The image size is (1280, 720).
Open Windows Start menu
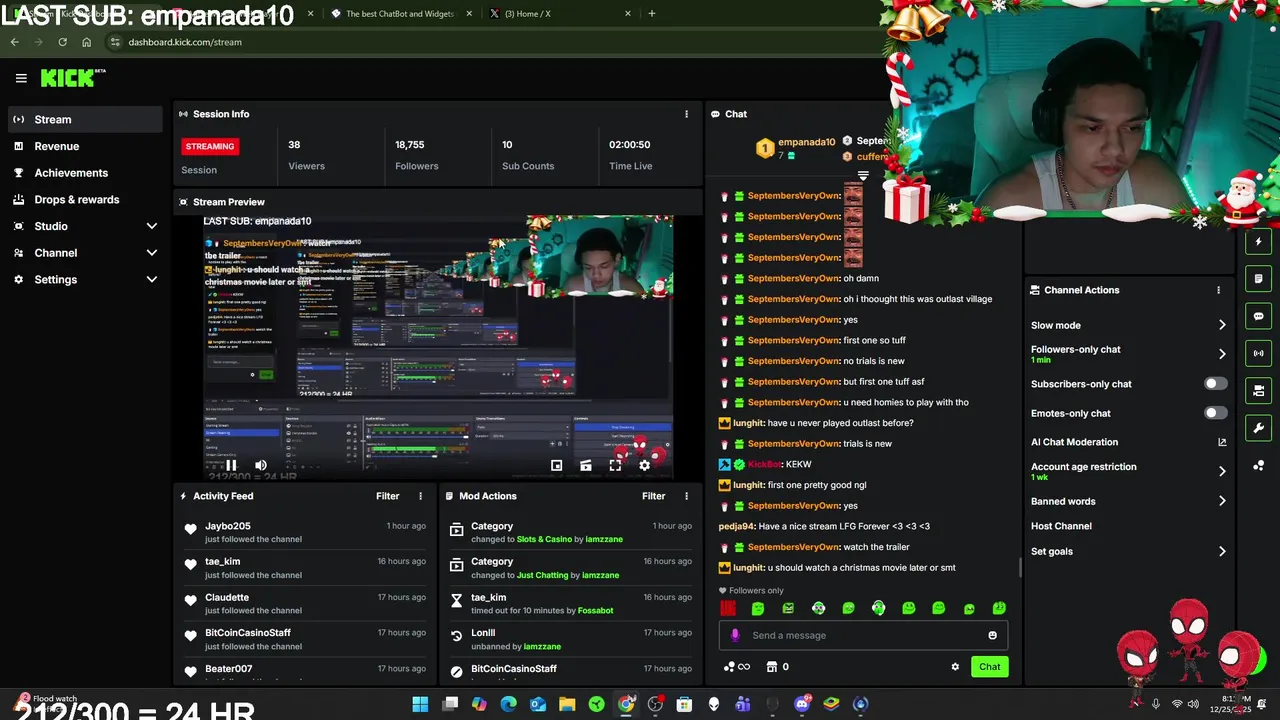coord(420,704)
